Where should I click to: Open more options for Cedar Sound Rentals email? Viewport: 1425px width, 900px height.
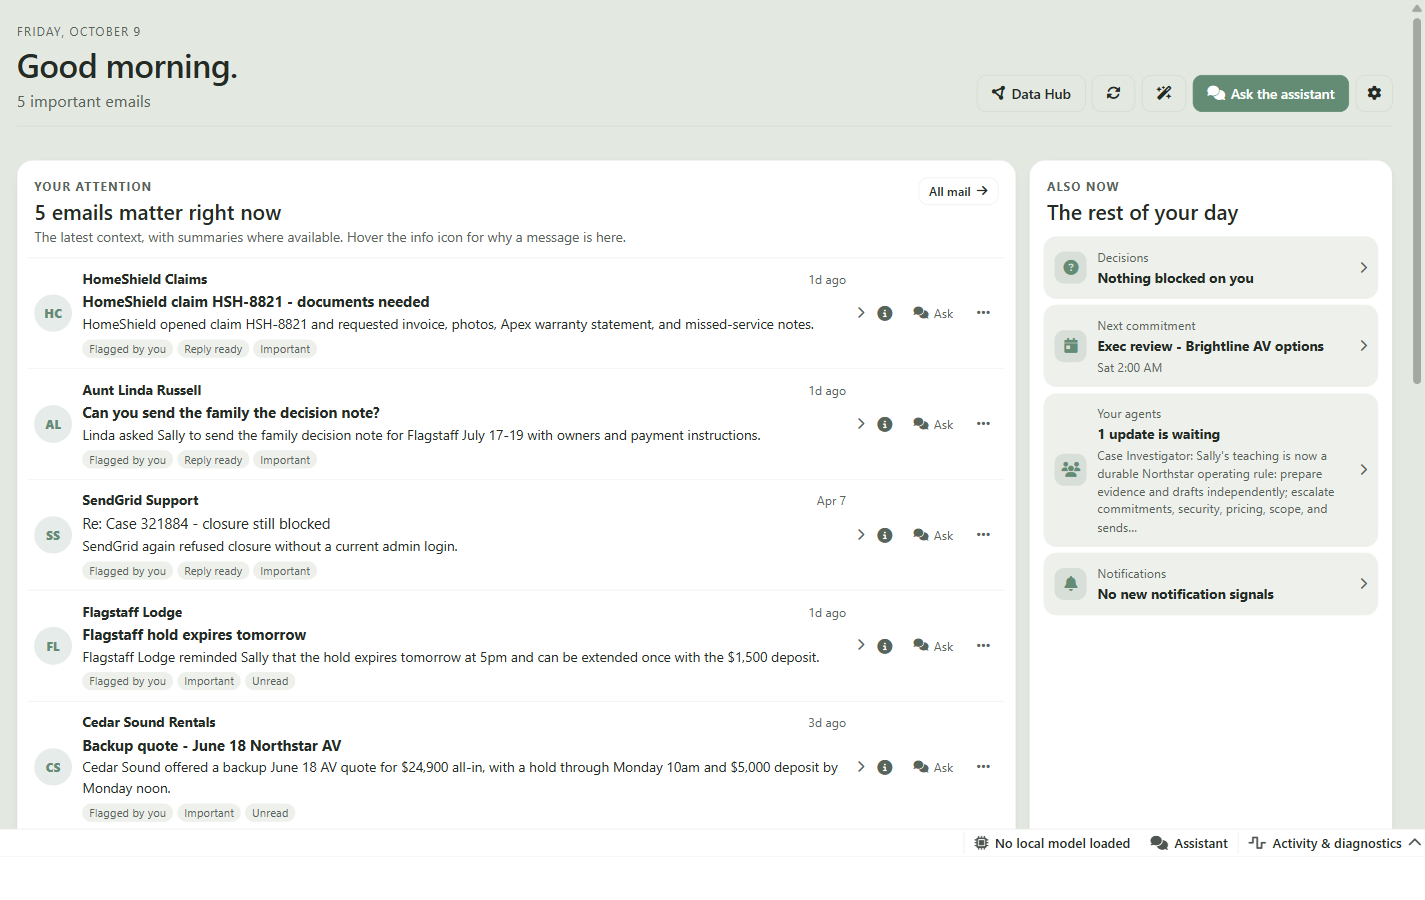click(984, 767)
